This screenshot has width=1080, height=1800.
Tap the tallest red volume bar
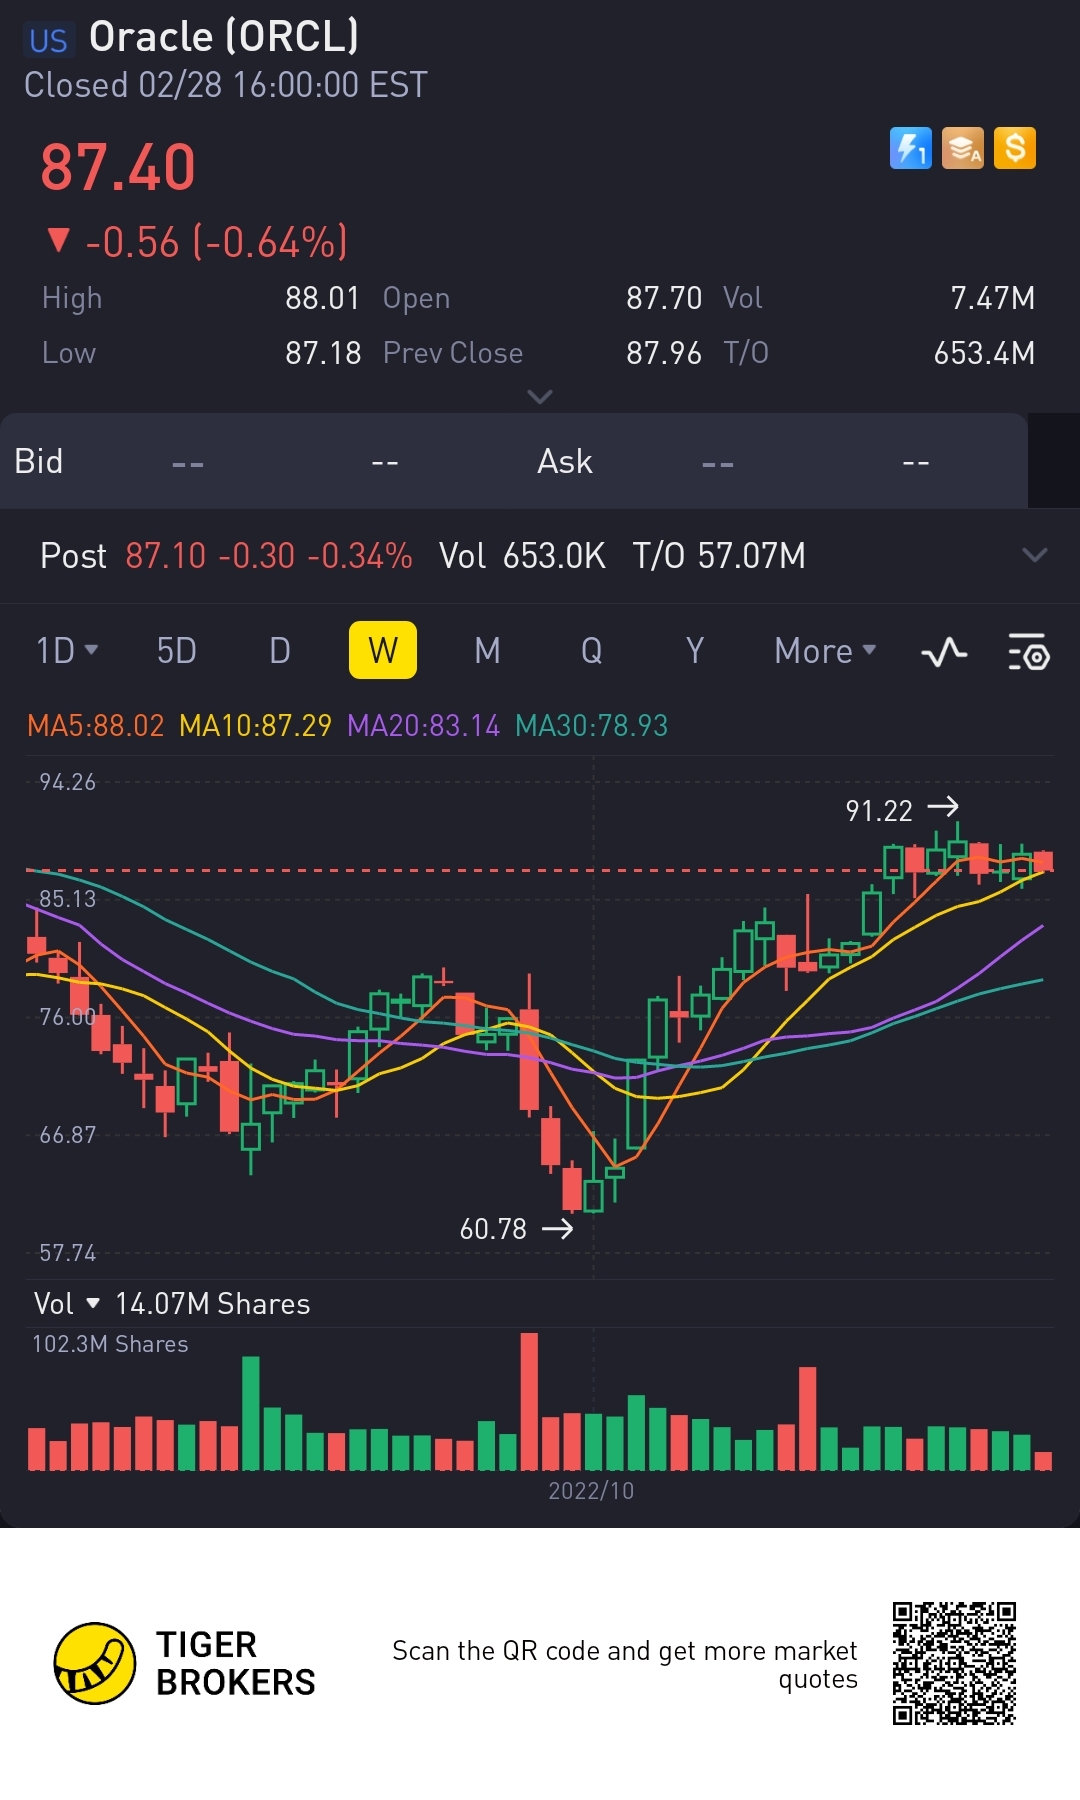(530, 1401)
